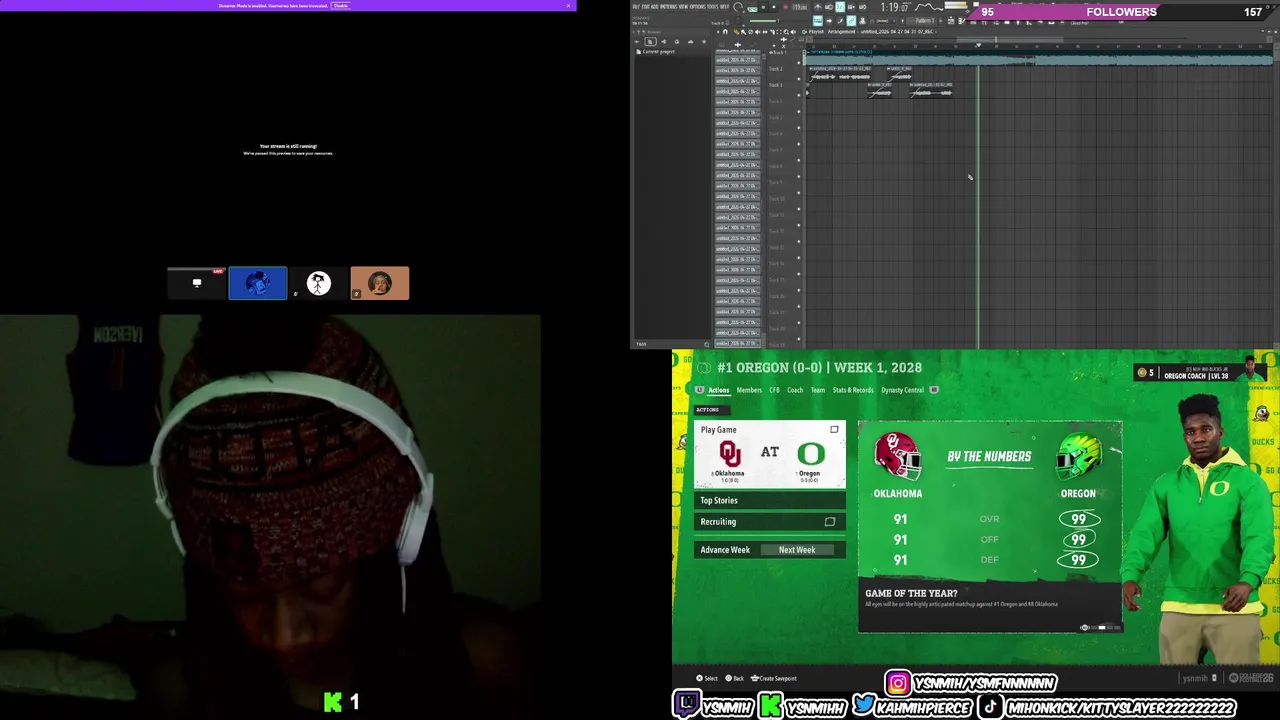
Task: Open the Recruiting menu entry
Action: (770, 521)
